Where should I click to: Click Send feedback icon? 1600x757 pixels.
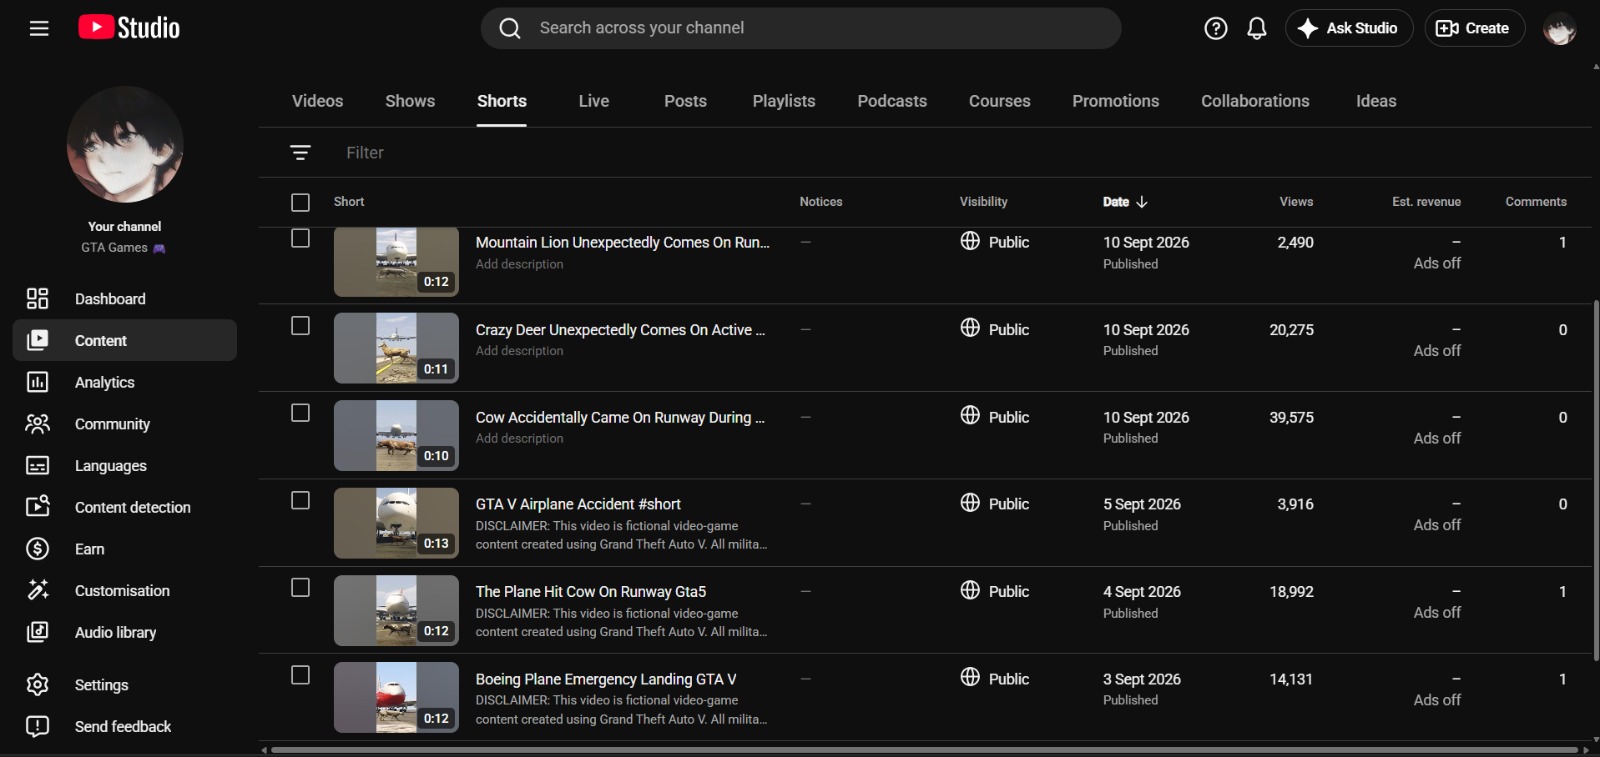pos(37,726)
